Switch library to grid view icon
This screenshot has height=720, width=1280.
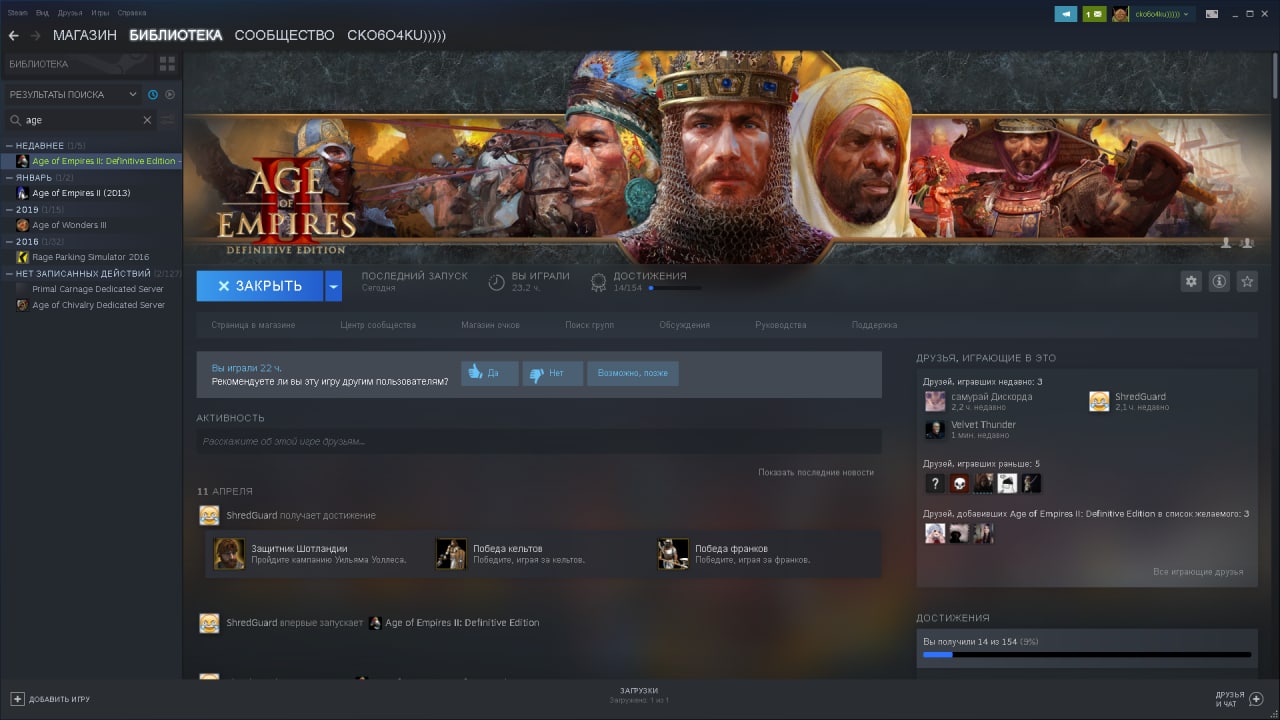point(167,64)
